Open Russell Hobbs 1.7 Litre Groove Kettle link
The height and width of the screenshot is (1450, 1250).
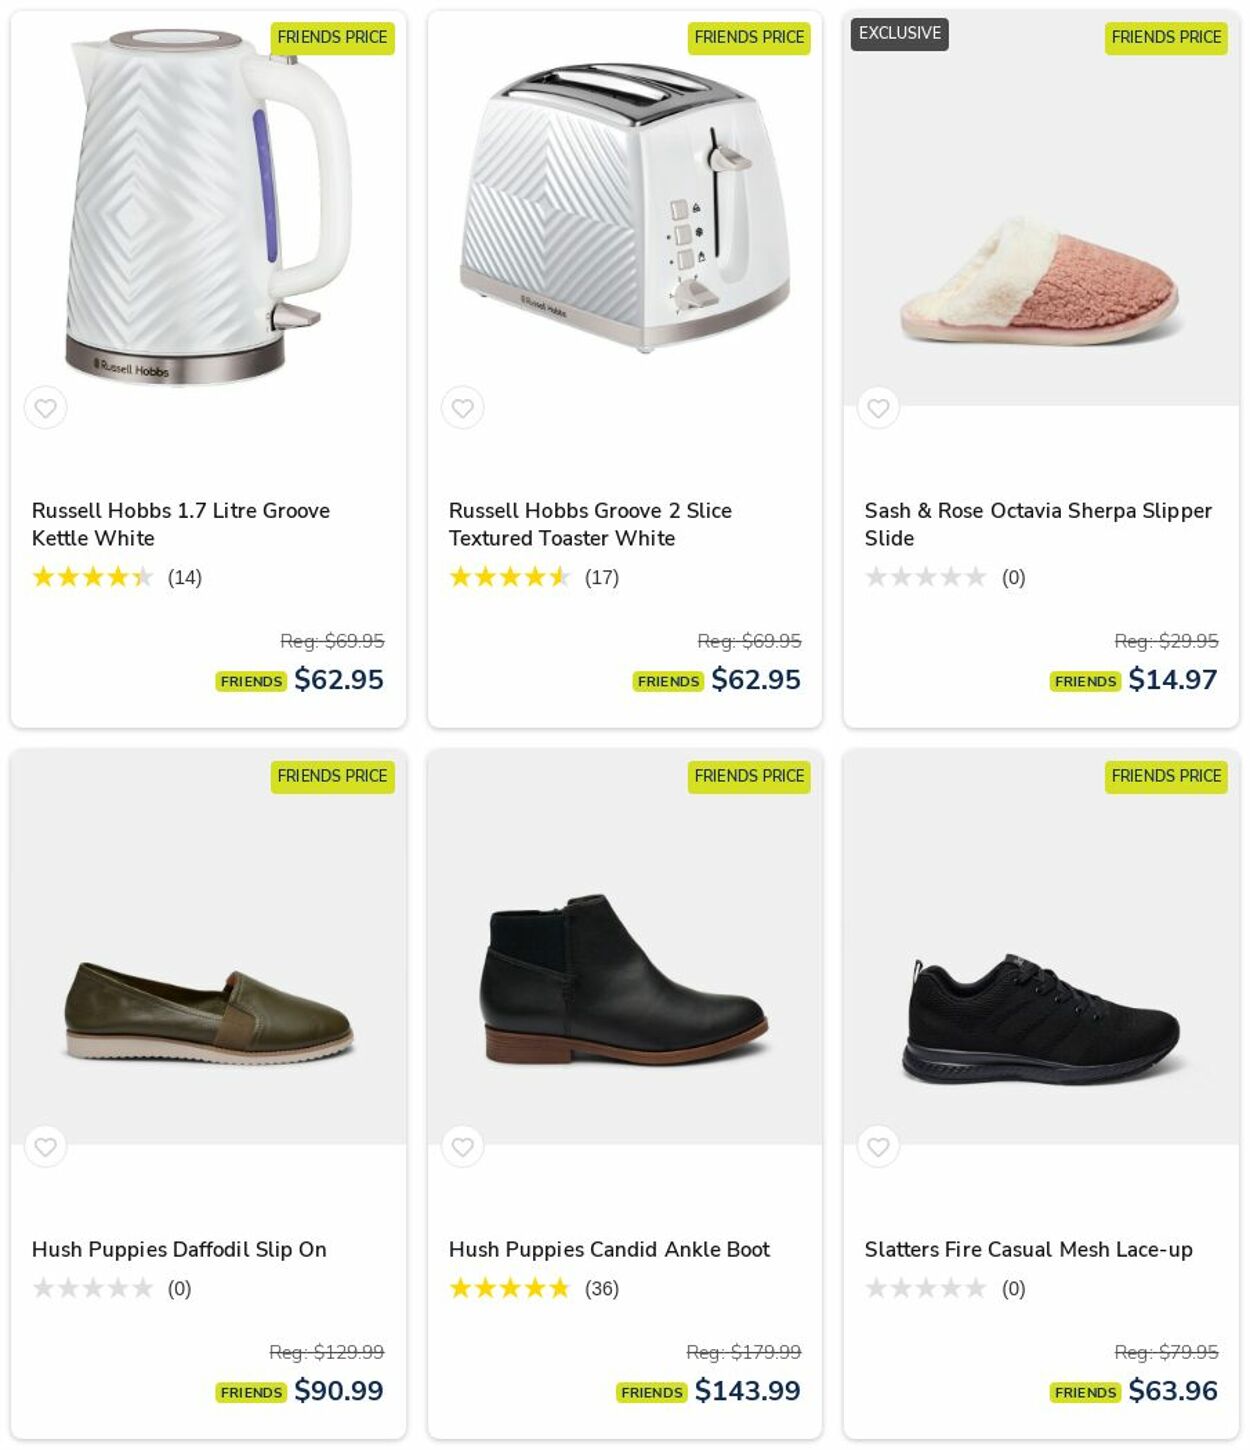(181, 524)
